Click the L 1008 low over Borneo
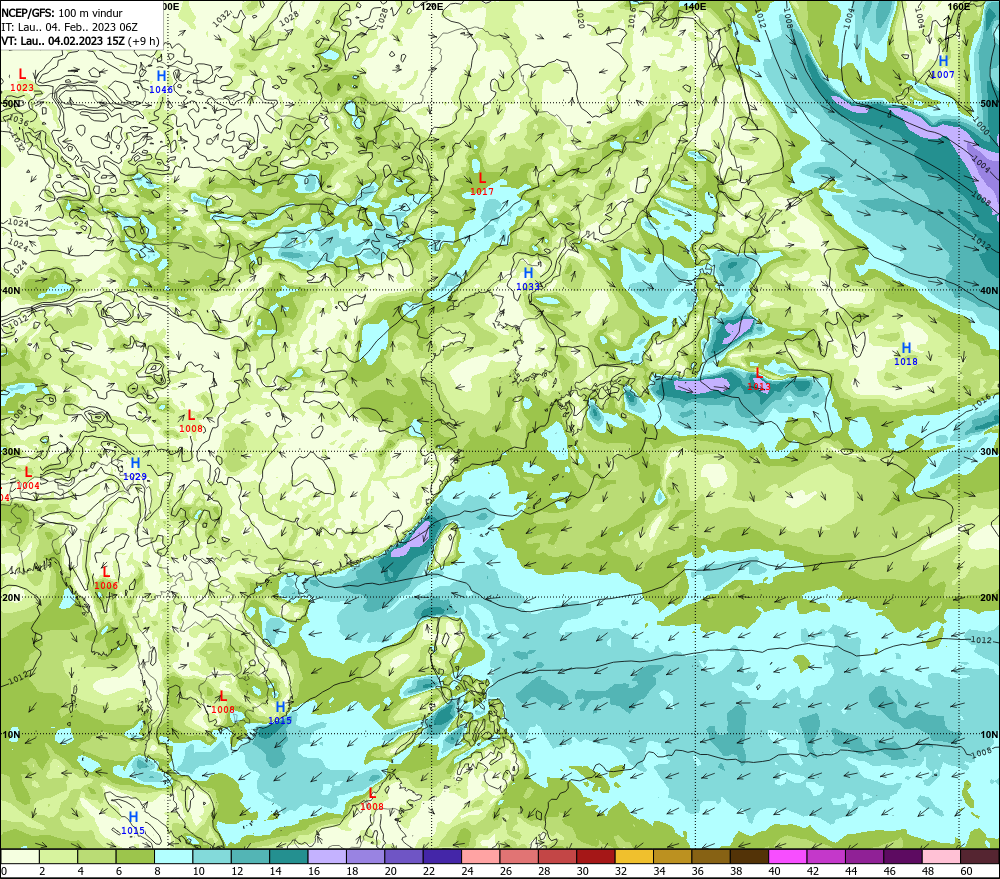The image size is (1000, 879). 372,799
